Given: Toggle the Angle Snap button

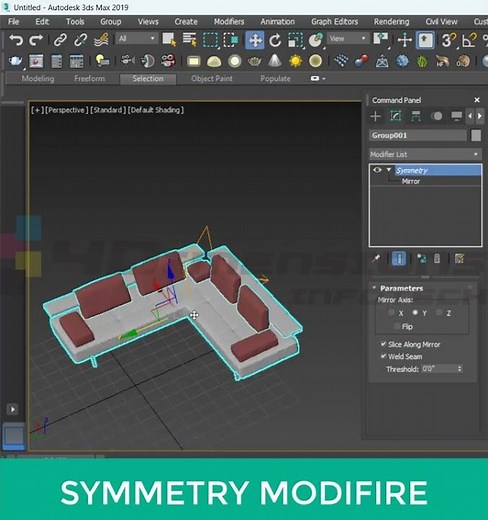Looking at the screenshot, I should 469,40.
